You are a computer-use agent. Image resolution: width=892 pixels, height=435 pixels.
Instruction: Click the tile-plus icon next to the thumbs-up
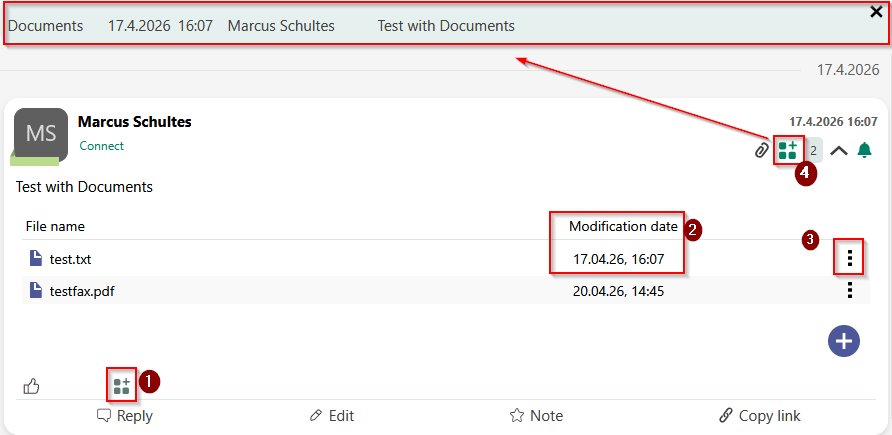pos(121,385)
